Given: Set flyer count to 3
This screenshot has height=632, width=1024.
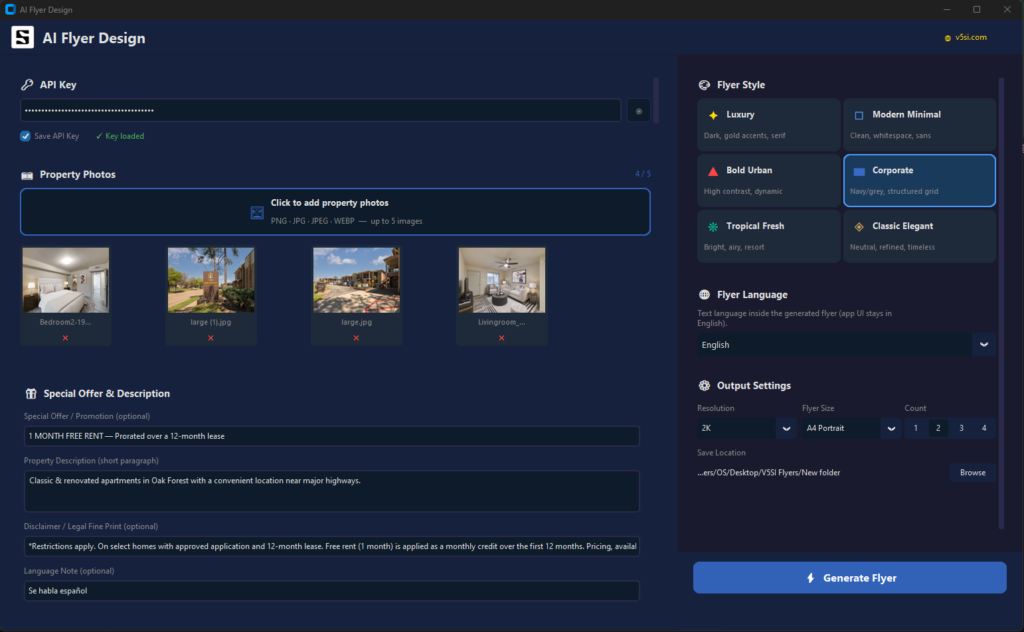Looking at the screenshot, I should 961,428.
